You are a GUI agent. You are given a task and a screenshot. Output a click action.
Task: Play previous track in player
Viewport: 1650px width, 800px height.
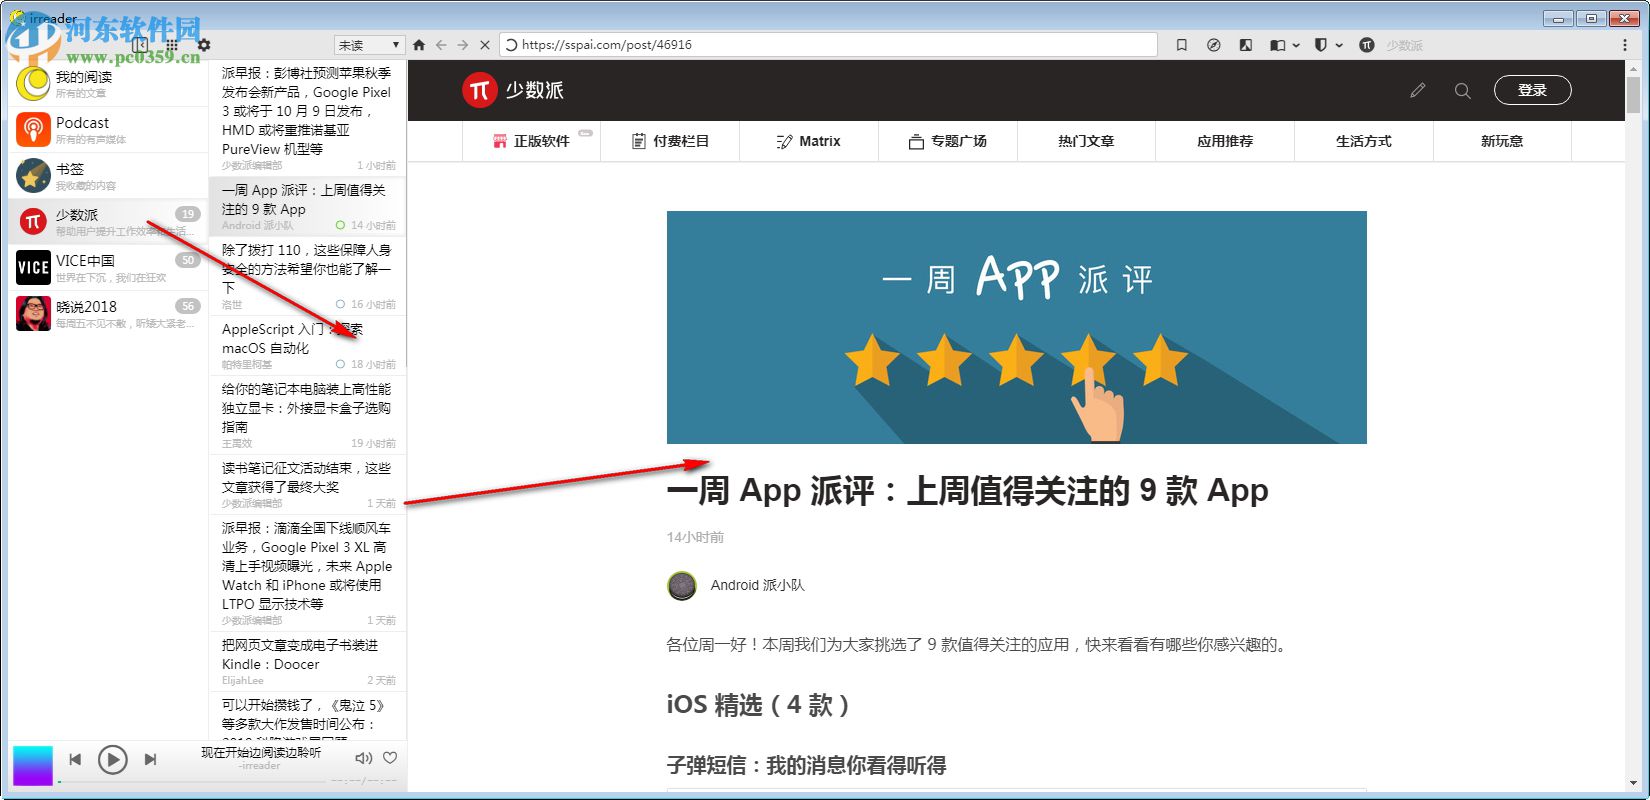(75, 760)
